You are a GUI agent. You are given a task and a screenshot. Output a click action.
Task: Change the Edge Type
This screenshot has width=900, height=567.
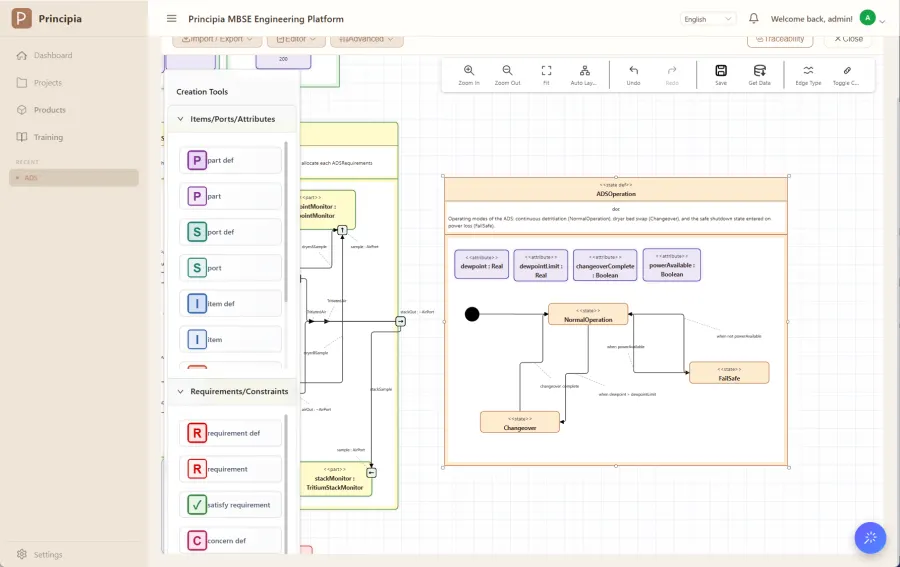[808, 75]
